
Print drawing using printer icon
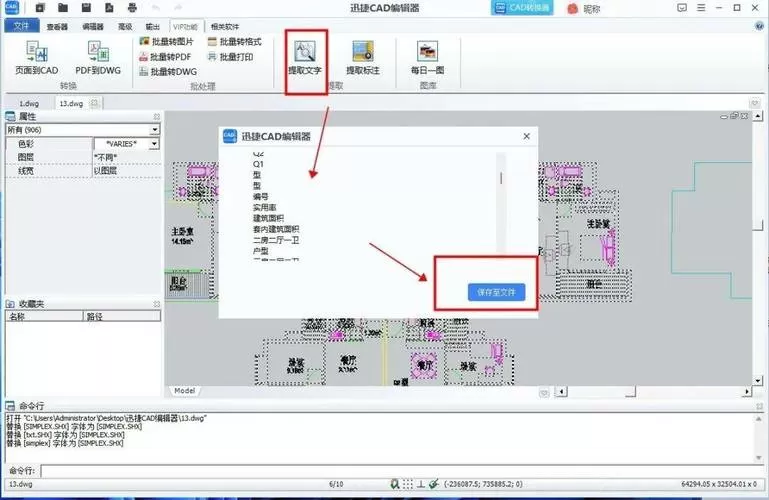132,8
